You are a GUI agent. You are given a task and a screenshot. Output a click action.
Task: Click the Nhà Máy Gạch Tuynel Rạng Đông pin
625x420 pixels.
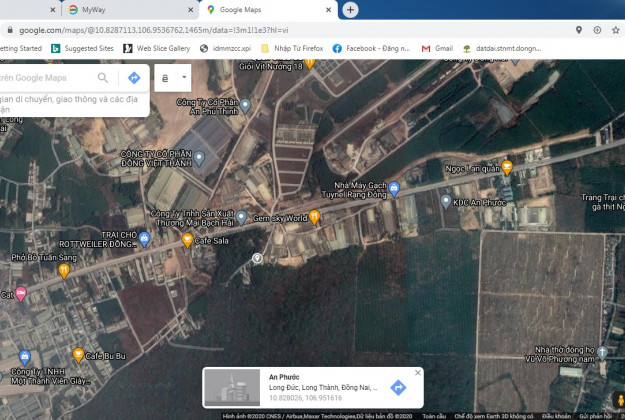394,189
